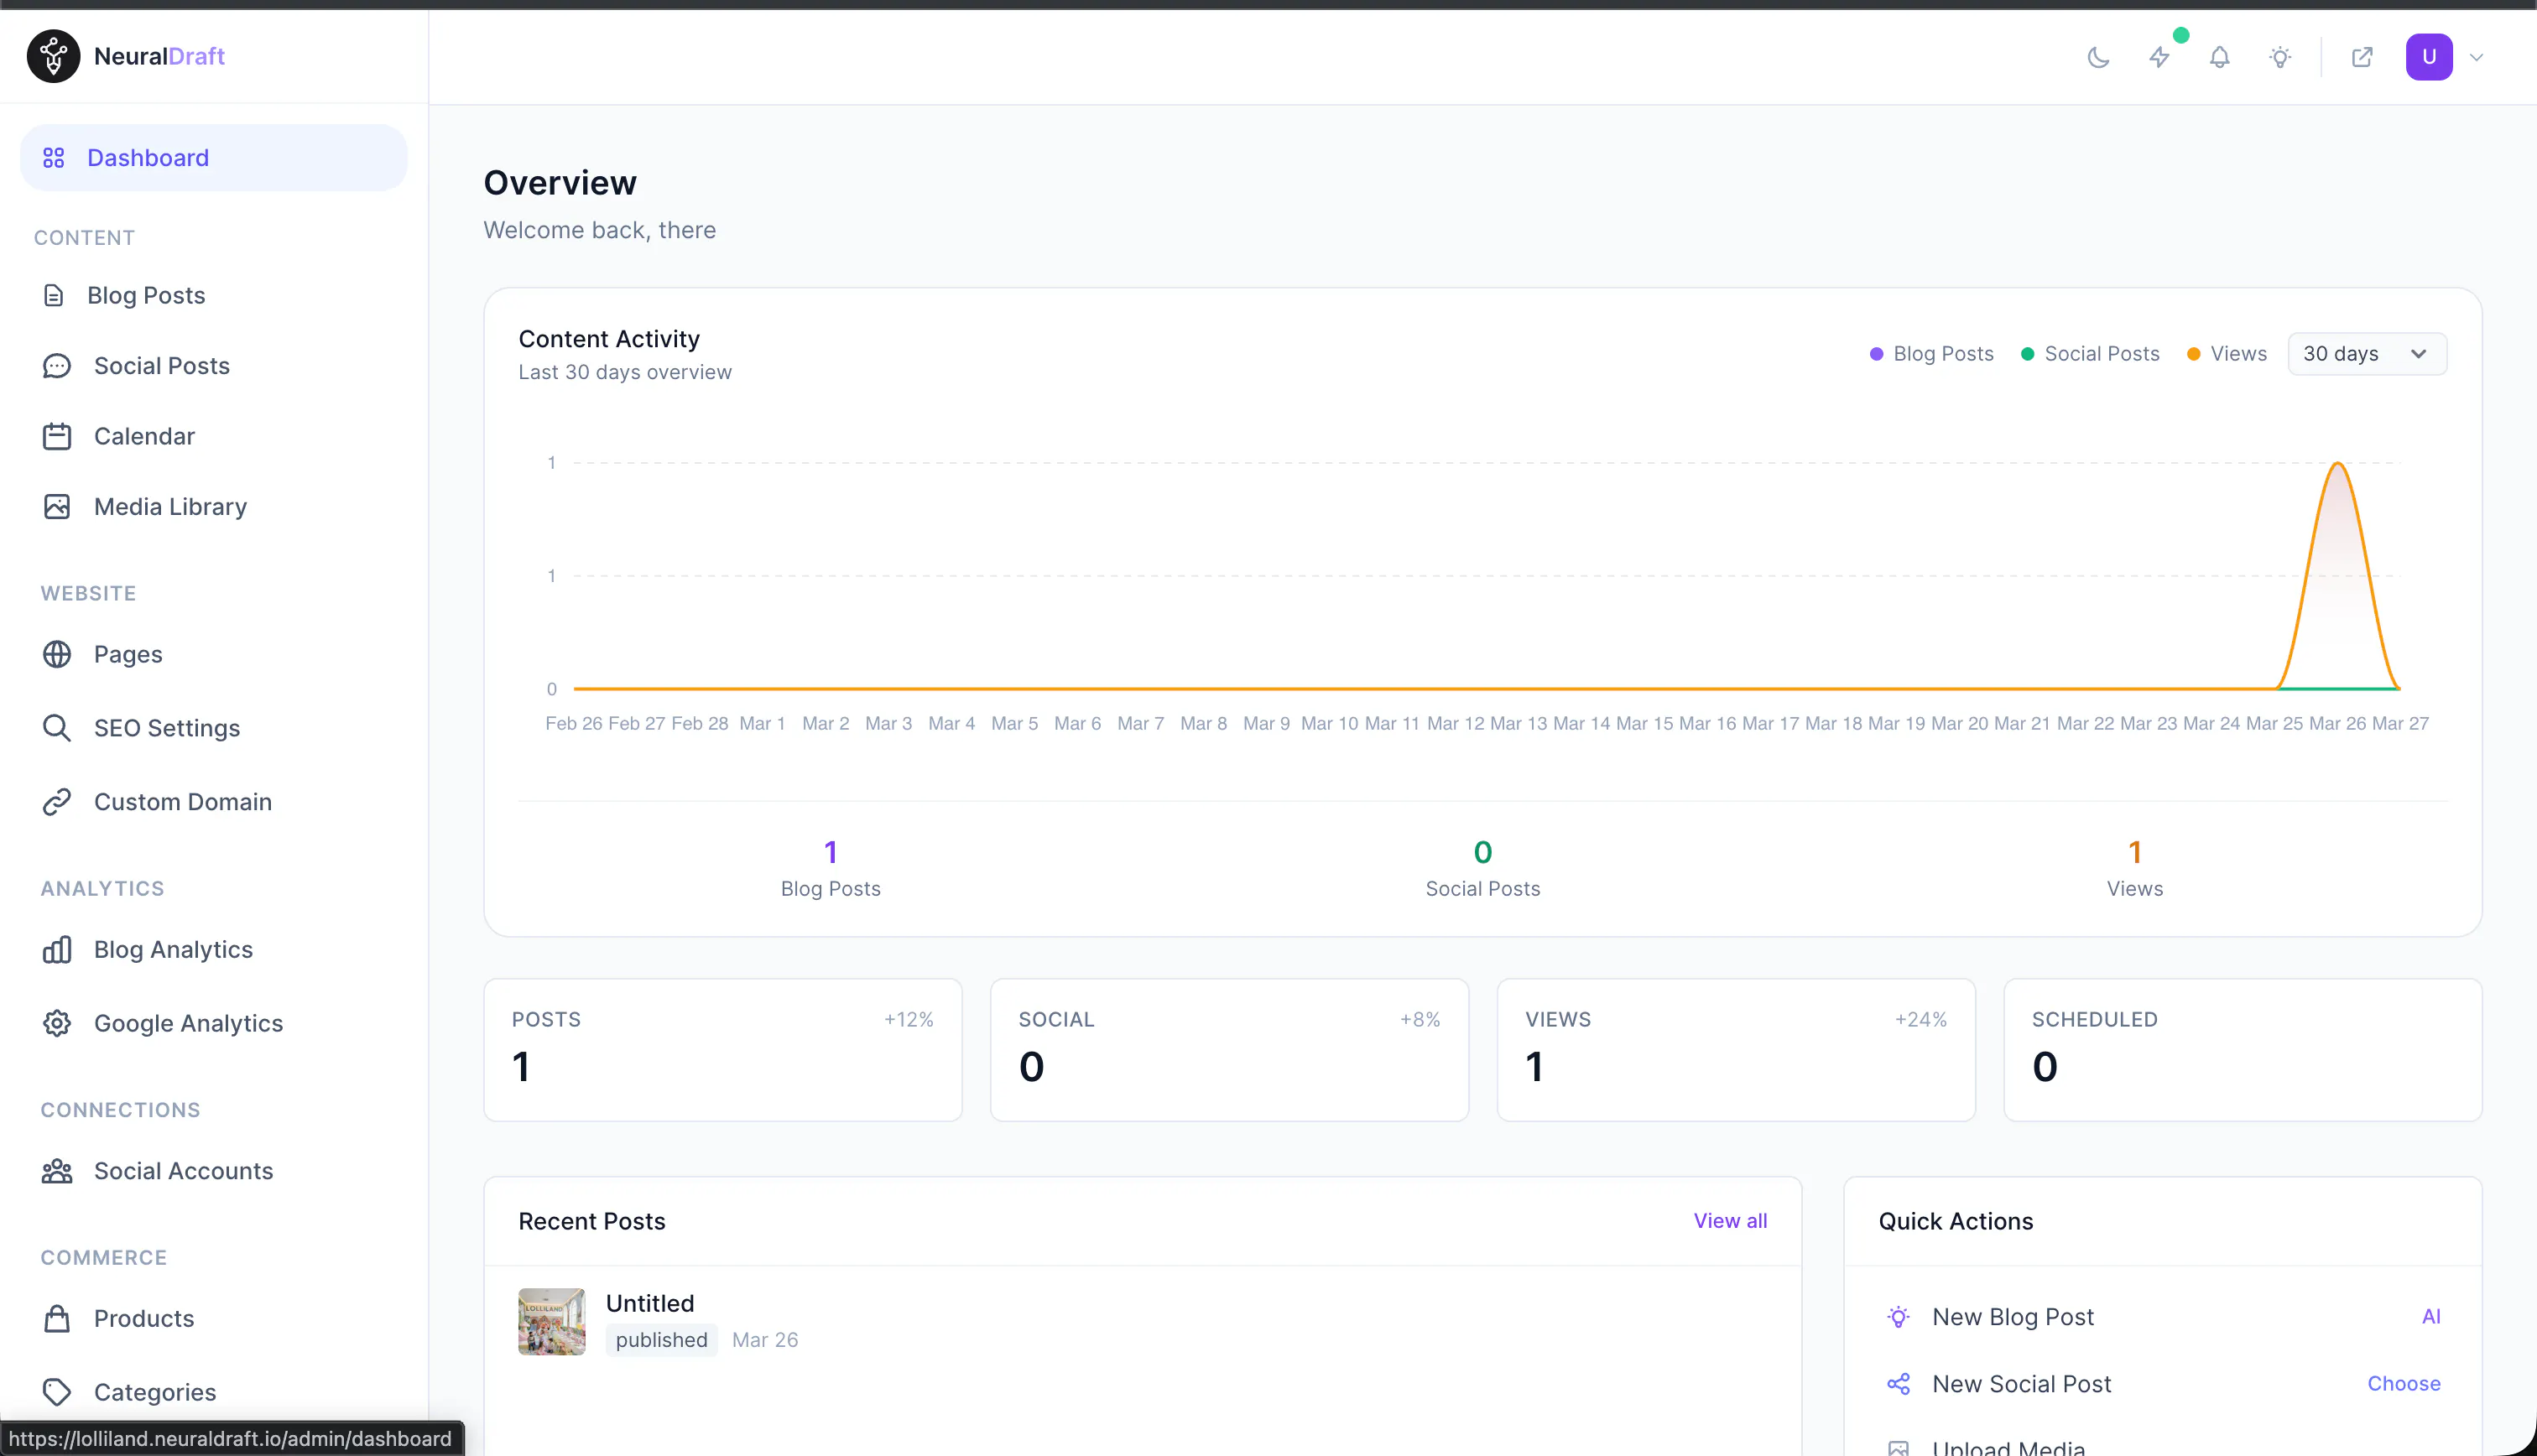Click View all recent posts

point(1730,1221)
